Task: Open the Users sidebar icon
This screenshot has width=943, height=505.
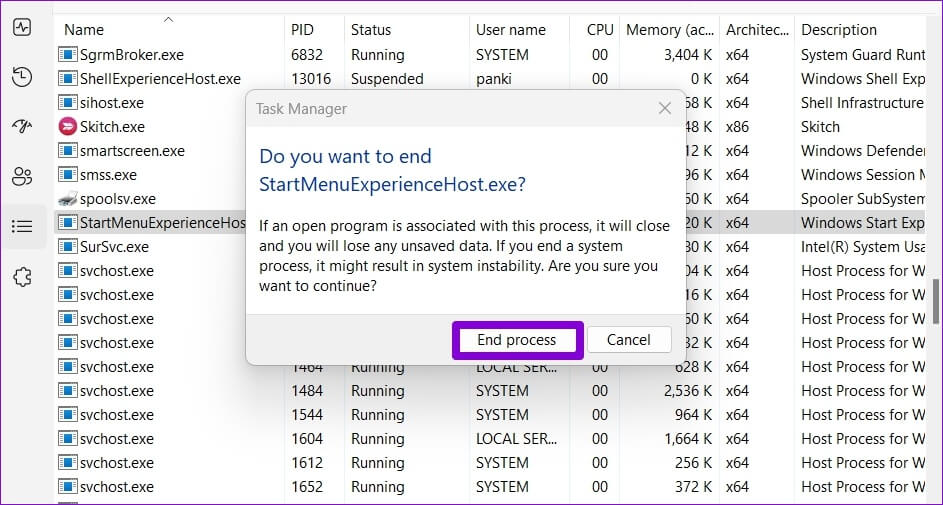Action: [x=22, y=177]
